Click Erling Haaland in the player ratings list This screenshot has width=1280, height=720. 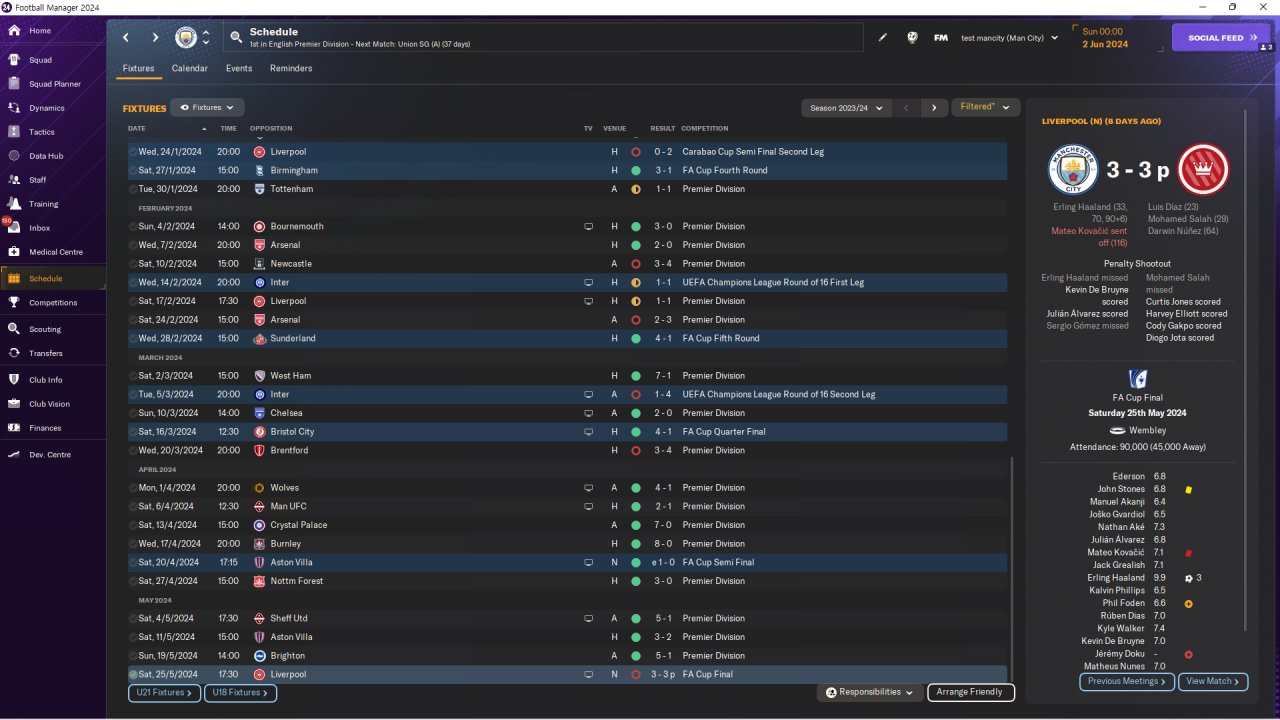(x=1116, y=578)
